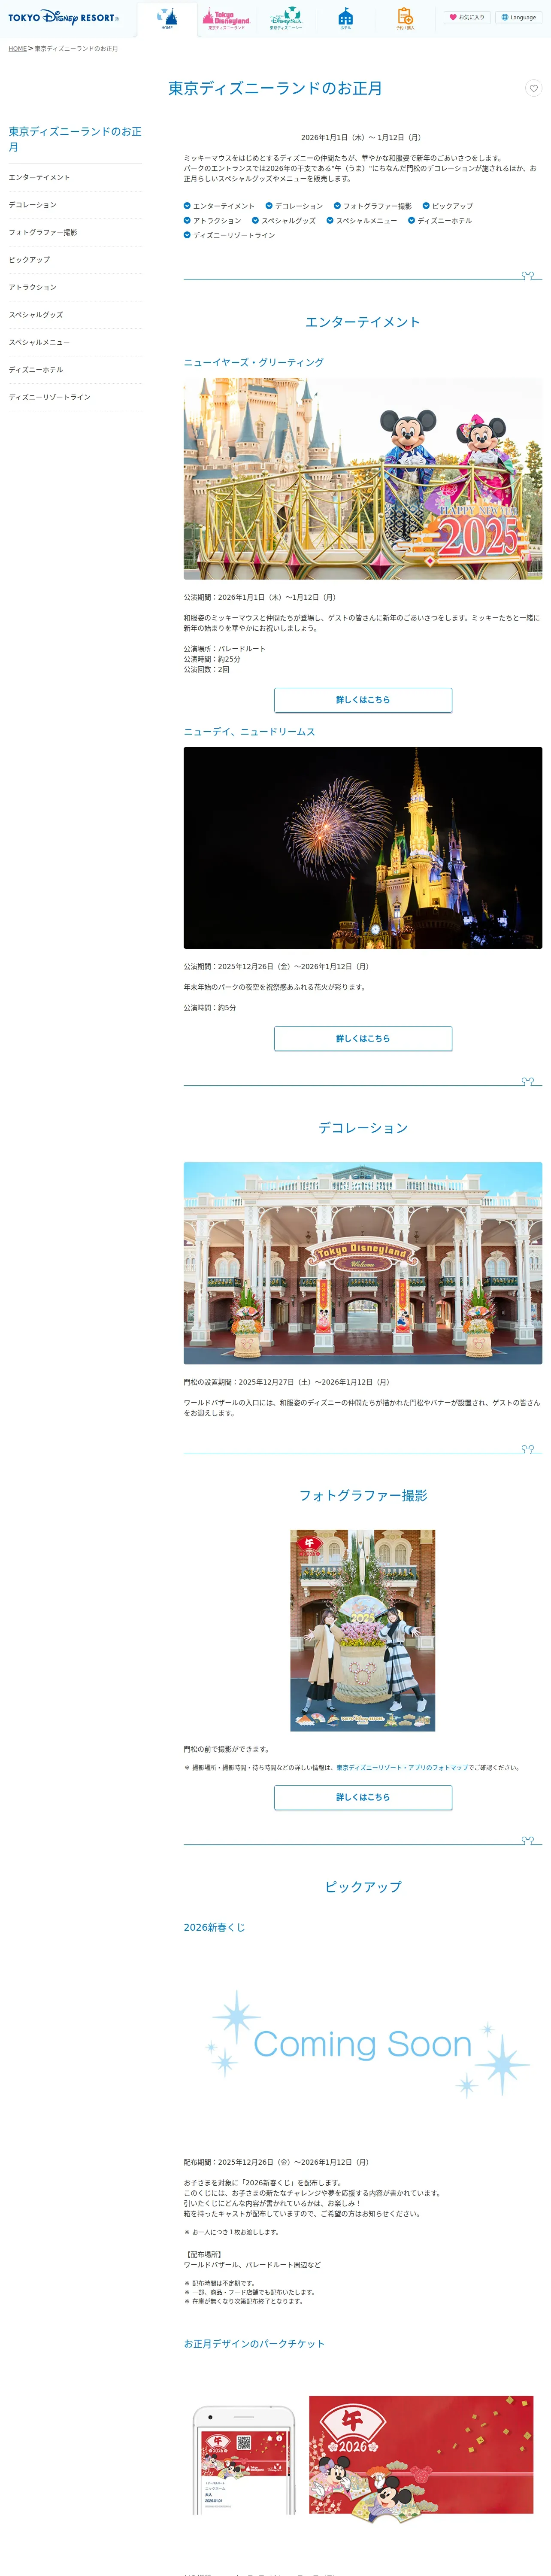Click the 2026新春くじ heading
Image resolution: width=551 pixels, height=2576 pixels.
[x=214, y=1928]
